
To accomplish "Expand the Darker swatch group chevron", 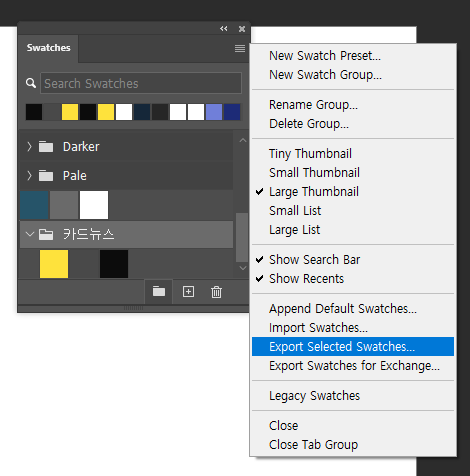I will click(29, 146).
